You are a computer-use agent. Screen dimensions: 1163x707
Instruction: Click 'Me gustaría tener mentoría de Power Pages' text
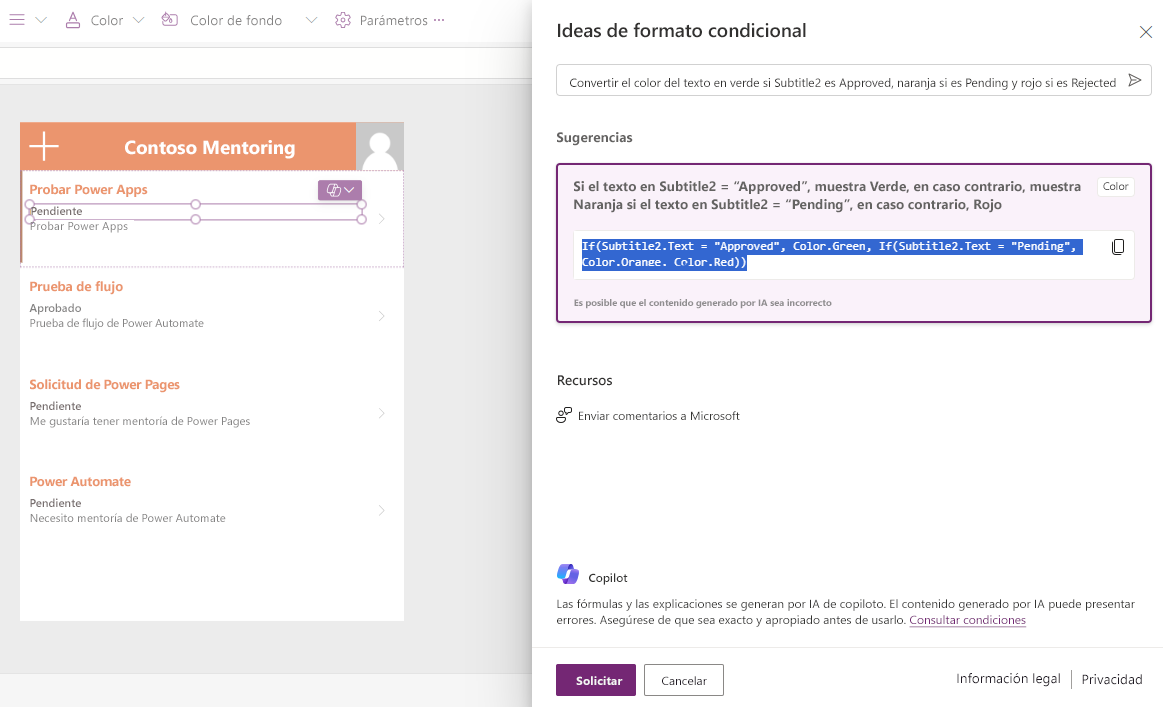point(140,421)
